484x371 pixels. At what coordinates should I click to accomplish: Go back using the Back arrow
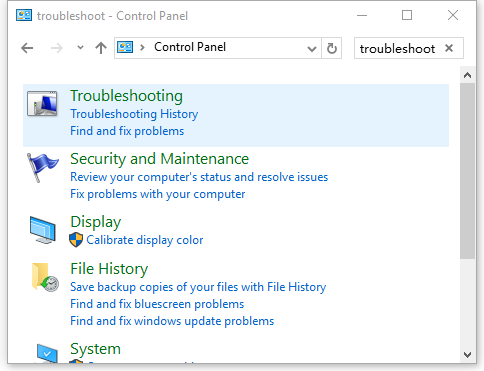coord(27,48)
